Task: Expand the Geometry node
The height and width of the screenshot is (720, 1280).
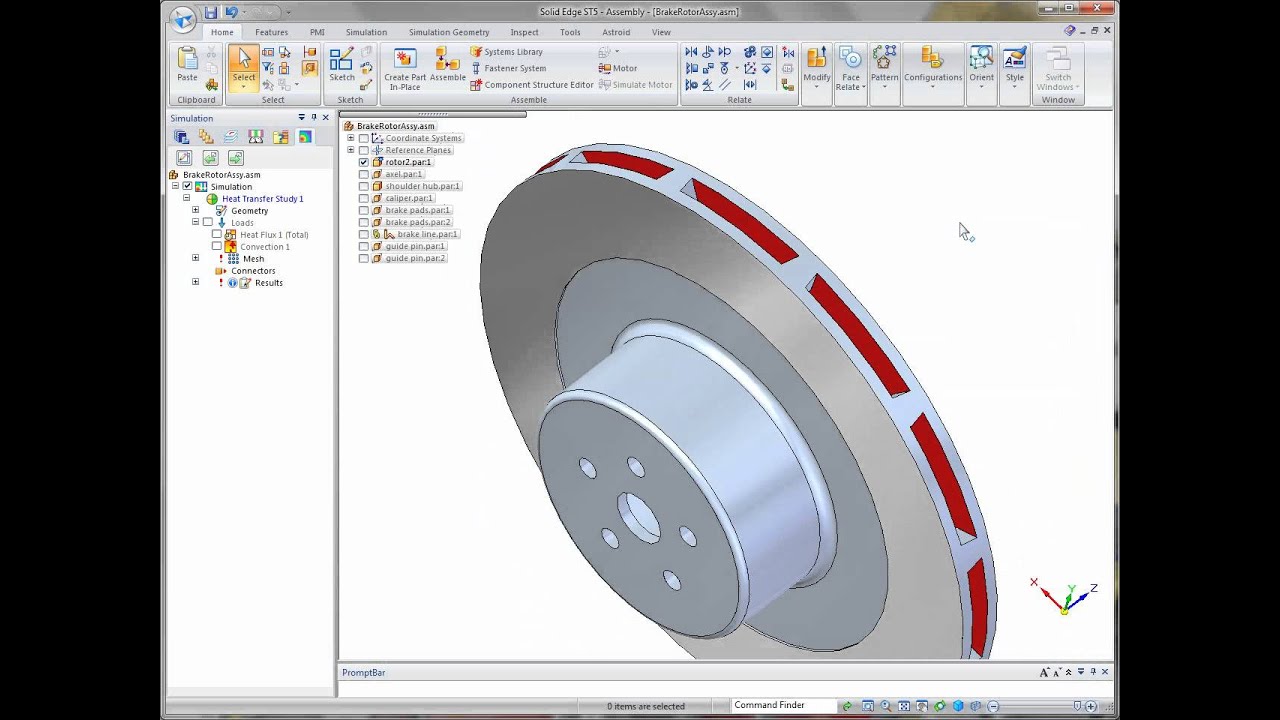Action: point(196,211)
